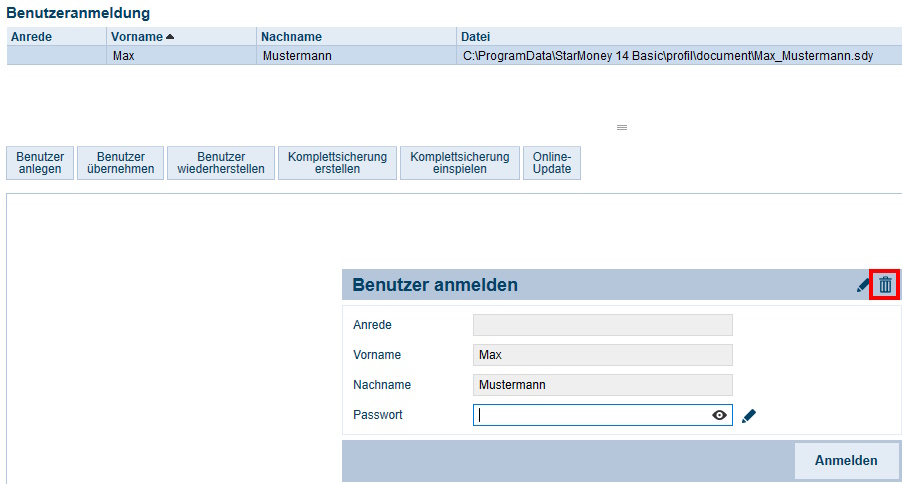Viewport: 902px width, 484px height.
Task: Open Benutzer übernehmen
Action: pyautogui.click(x=120, y=163)
